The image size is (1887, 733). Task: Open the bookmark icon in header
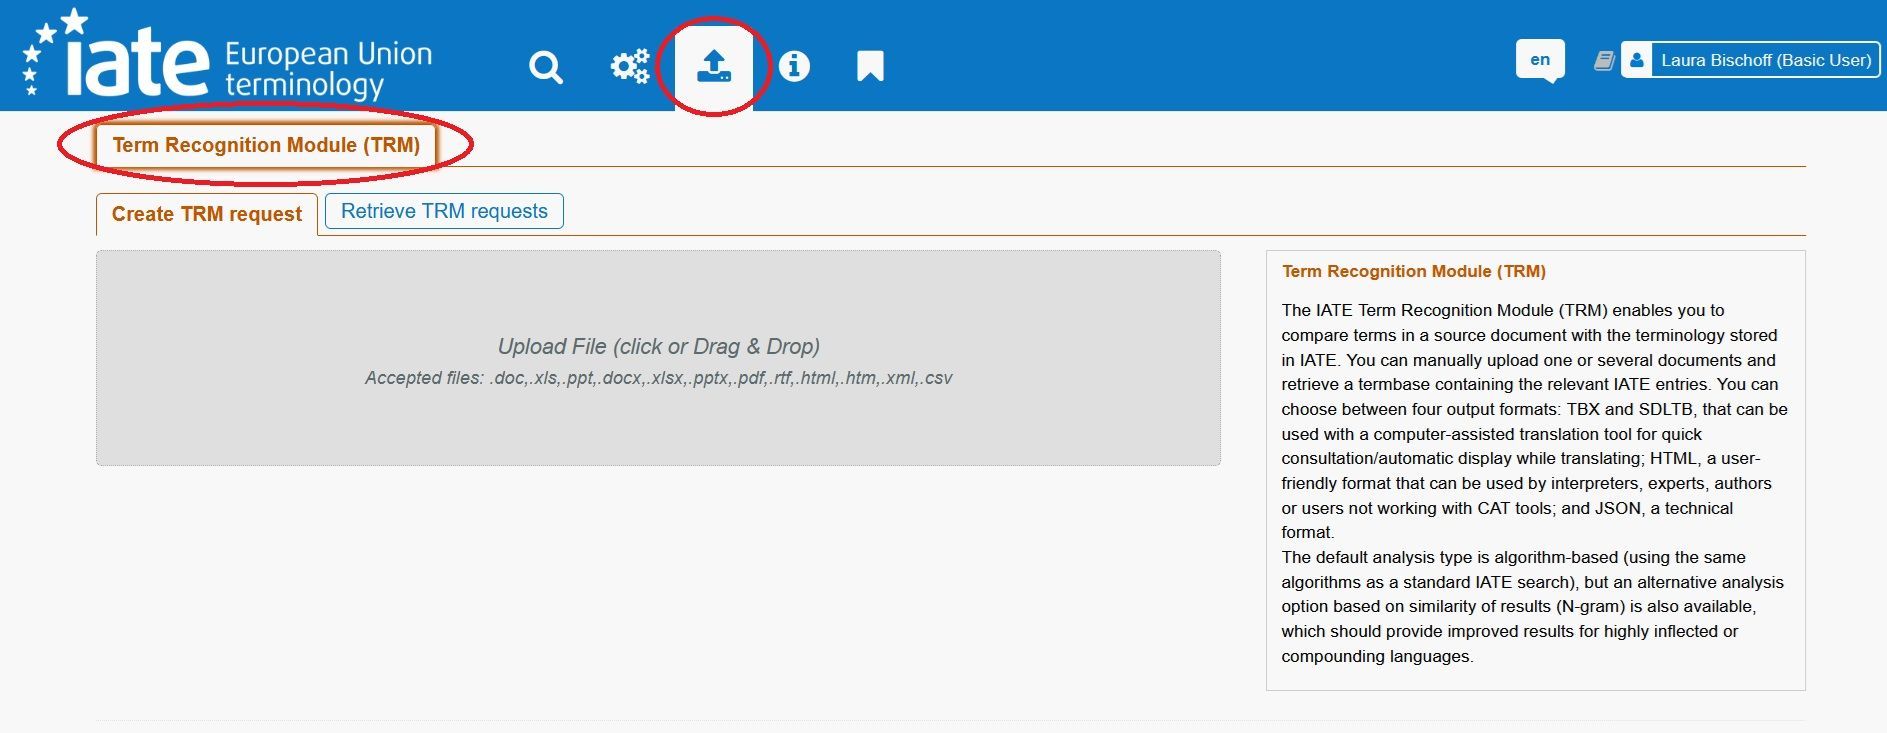pos(870,67)
